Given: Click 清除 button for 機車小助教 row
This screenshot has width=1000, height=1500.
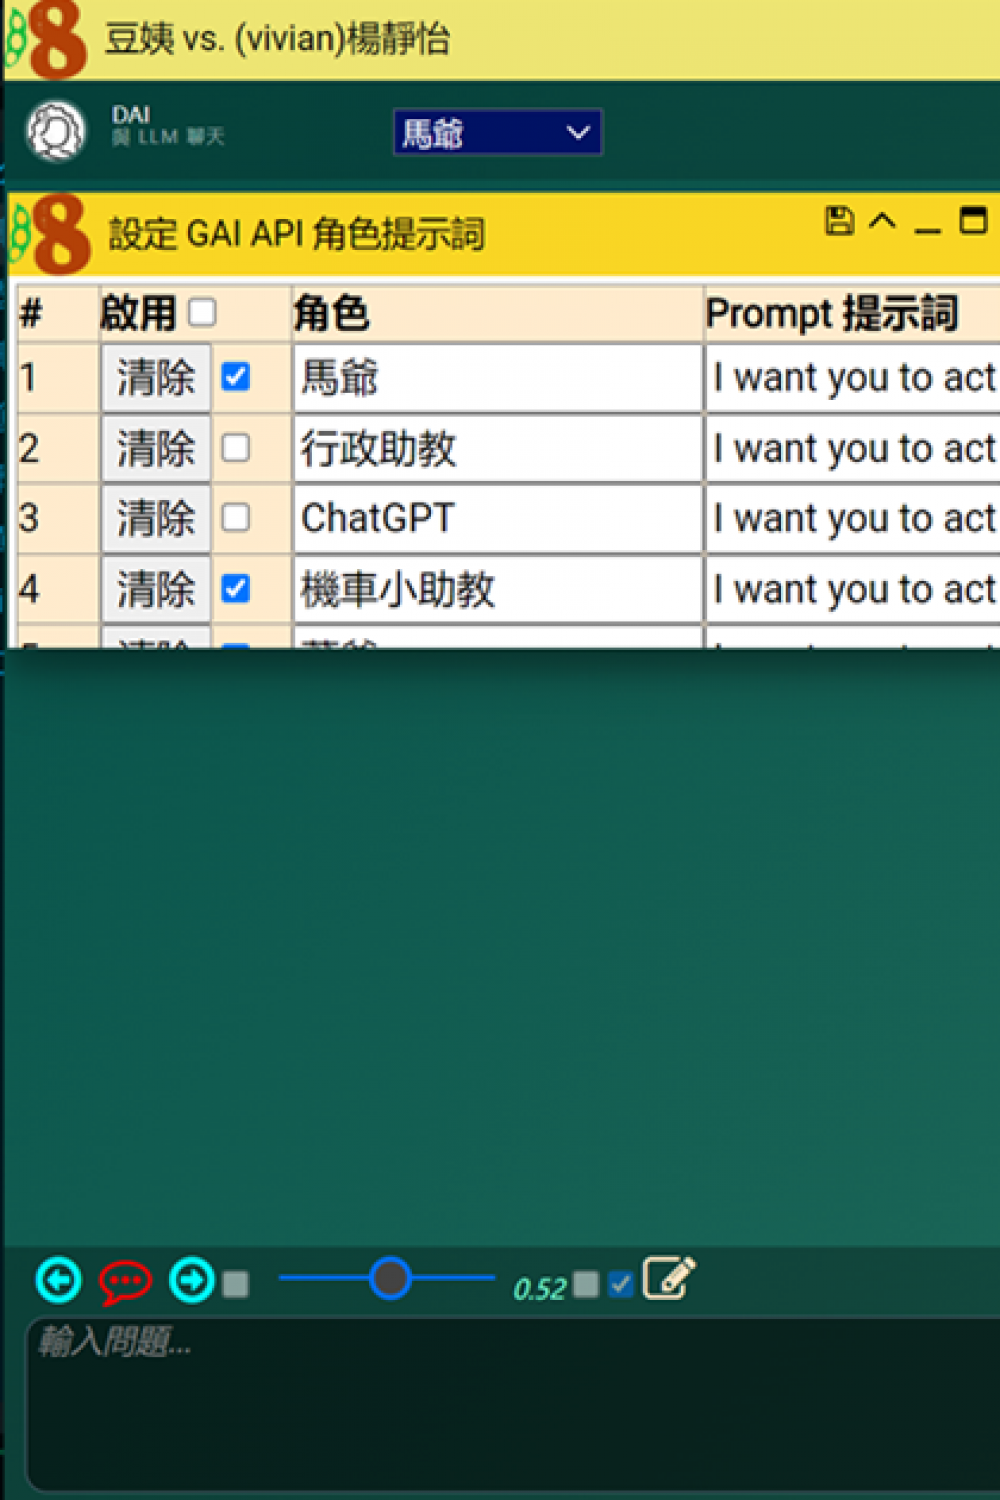Looking at the screenshot, I should [x=156, y=589].
